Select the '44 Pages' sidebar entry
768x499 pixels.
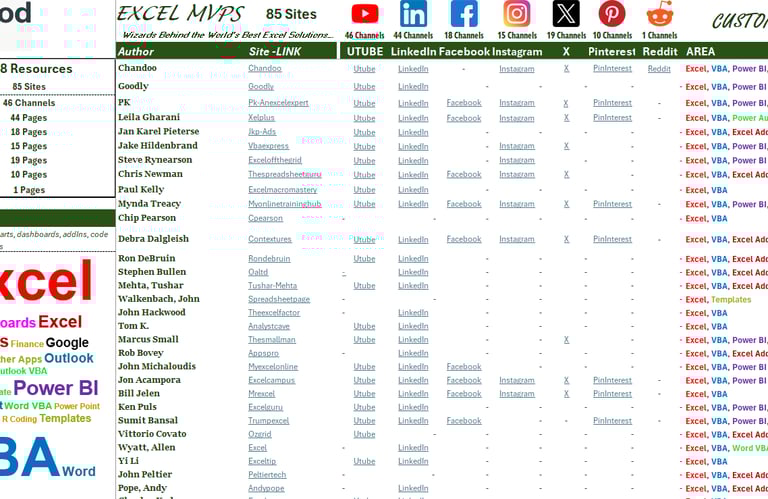tap(28, 118)
